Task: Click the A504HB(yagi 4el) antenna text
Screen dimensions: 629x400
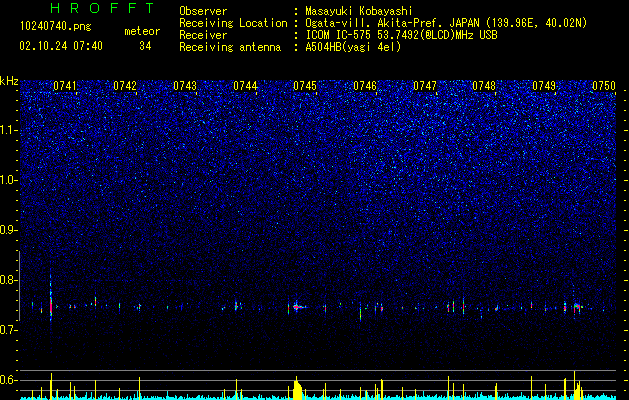Action: point(353,47)
